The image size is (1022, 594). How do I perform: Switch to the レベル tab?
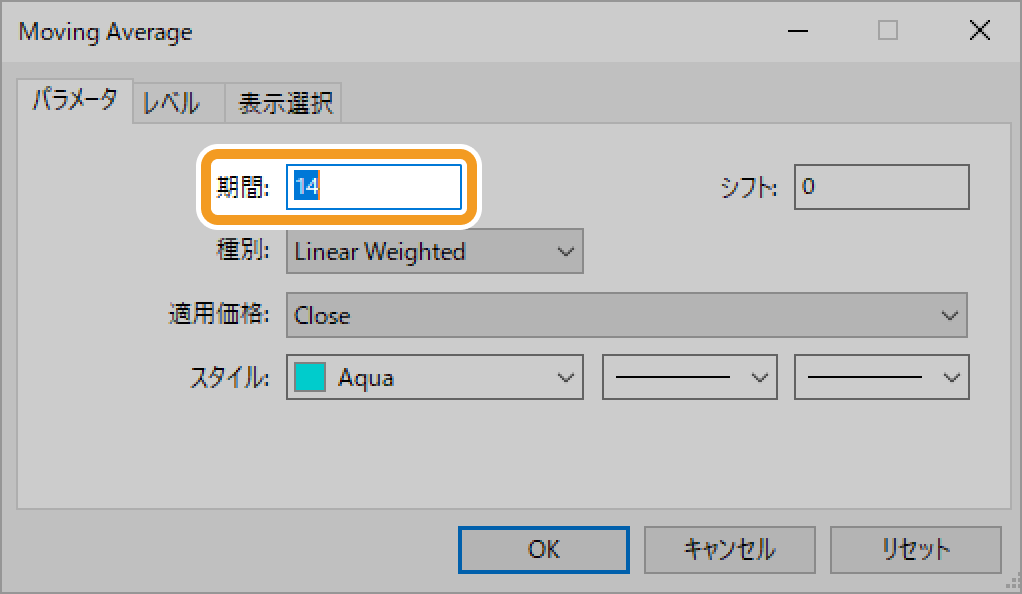(171, 103)
